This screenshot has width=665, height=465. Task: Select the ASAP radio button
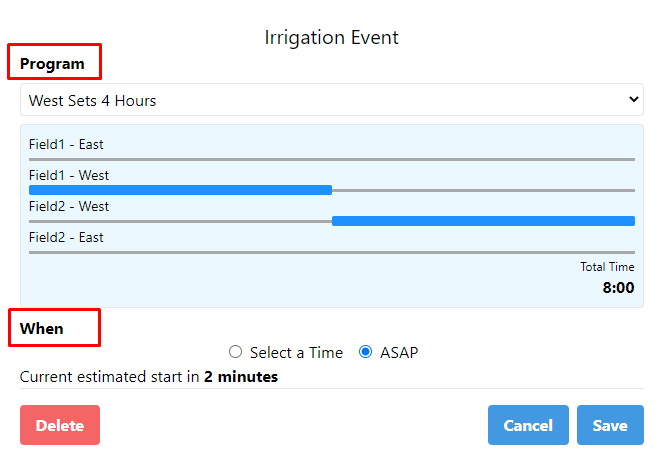pyautogui.click(x=366, y=352)
